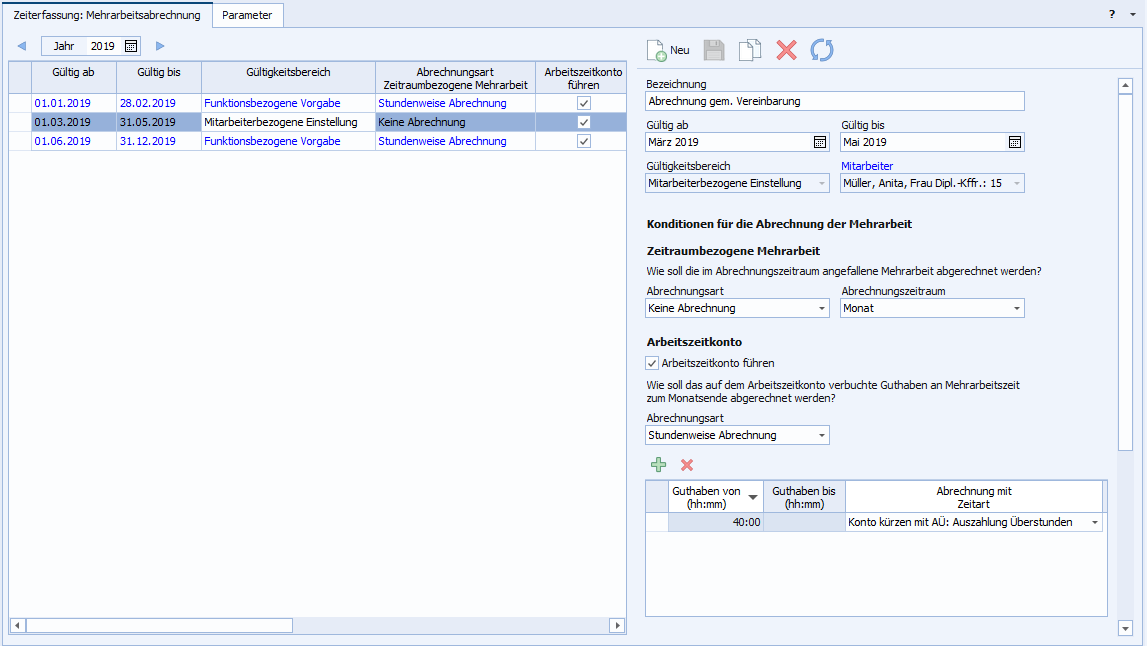The image size is (1147, 646).
Task: Add a Guthaben row with green plus
Action: click(x=658, y=465)
